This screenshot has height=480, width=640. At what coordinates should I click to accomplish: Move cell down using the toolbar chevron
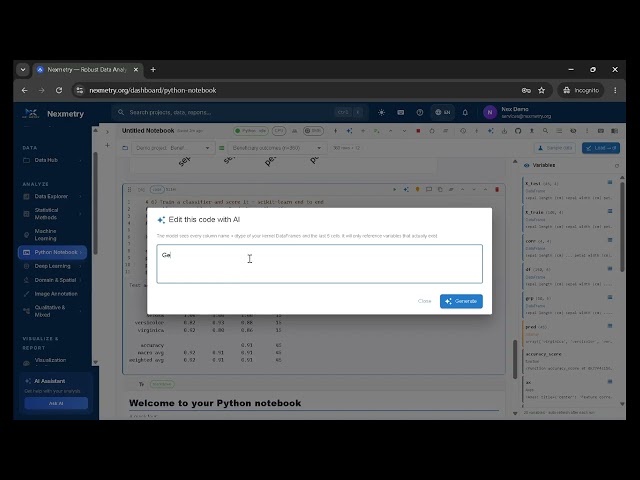[x=404, y=131]
